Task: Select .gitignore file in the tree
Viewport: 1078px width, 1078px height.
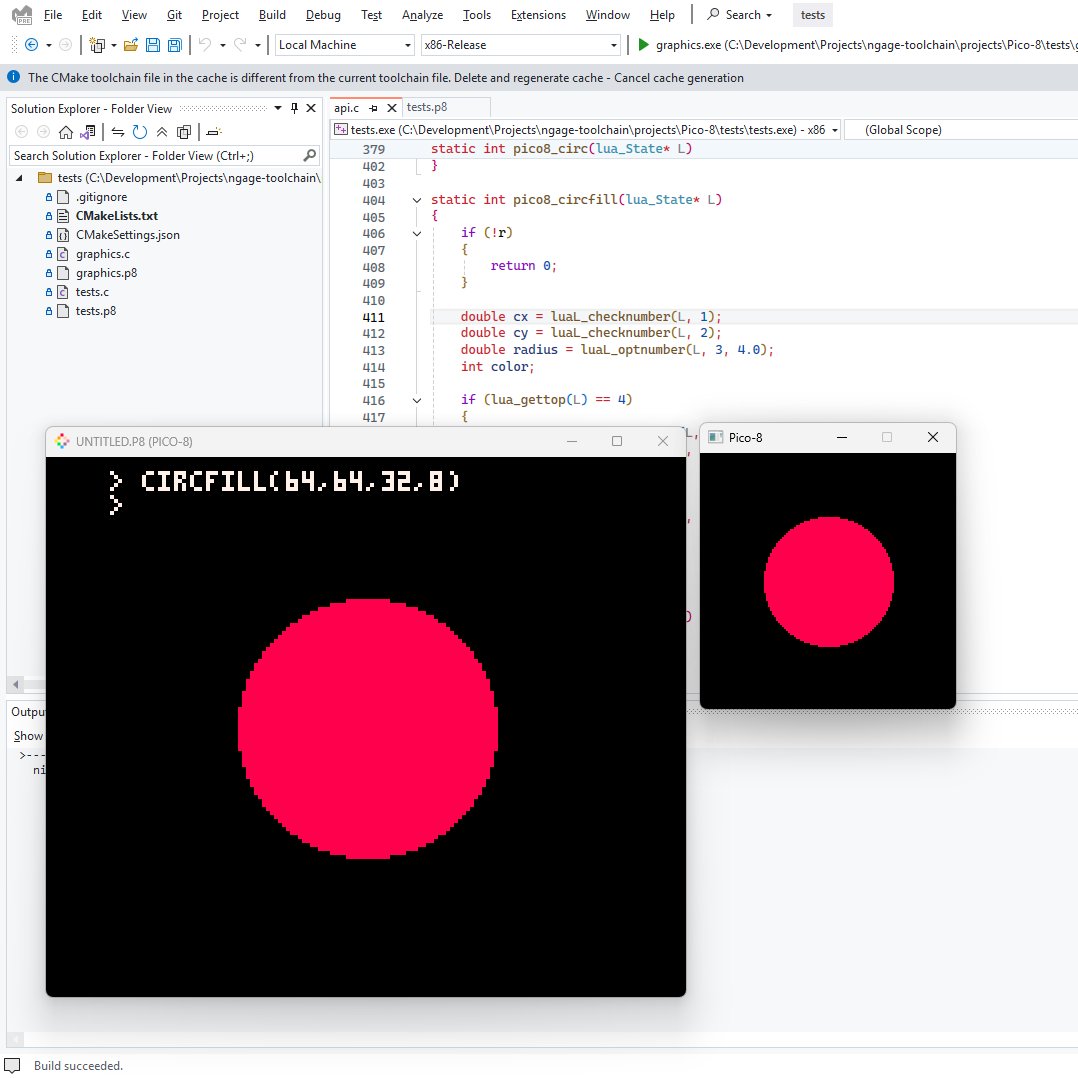Action: (102, 197)
